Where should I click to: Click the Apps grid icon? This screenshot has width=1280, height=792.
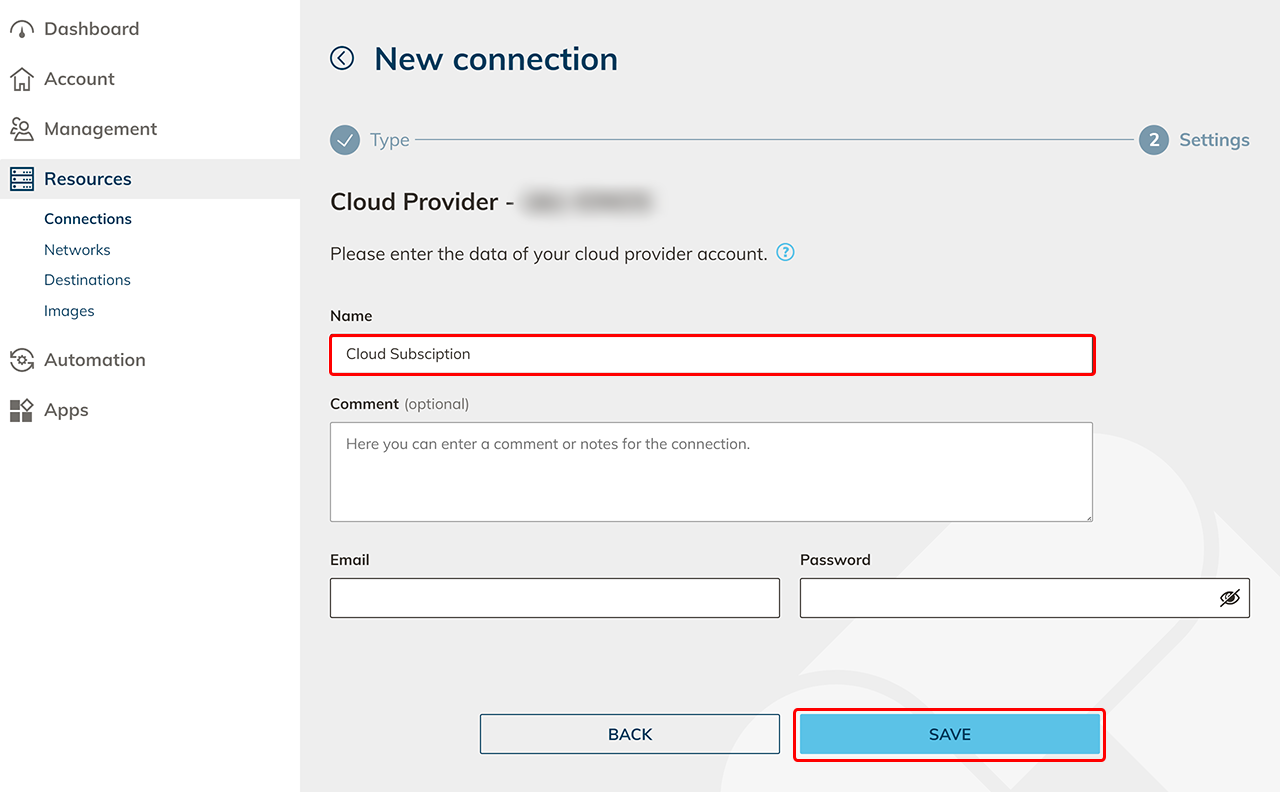coord(22,410)
